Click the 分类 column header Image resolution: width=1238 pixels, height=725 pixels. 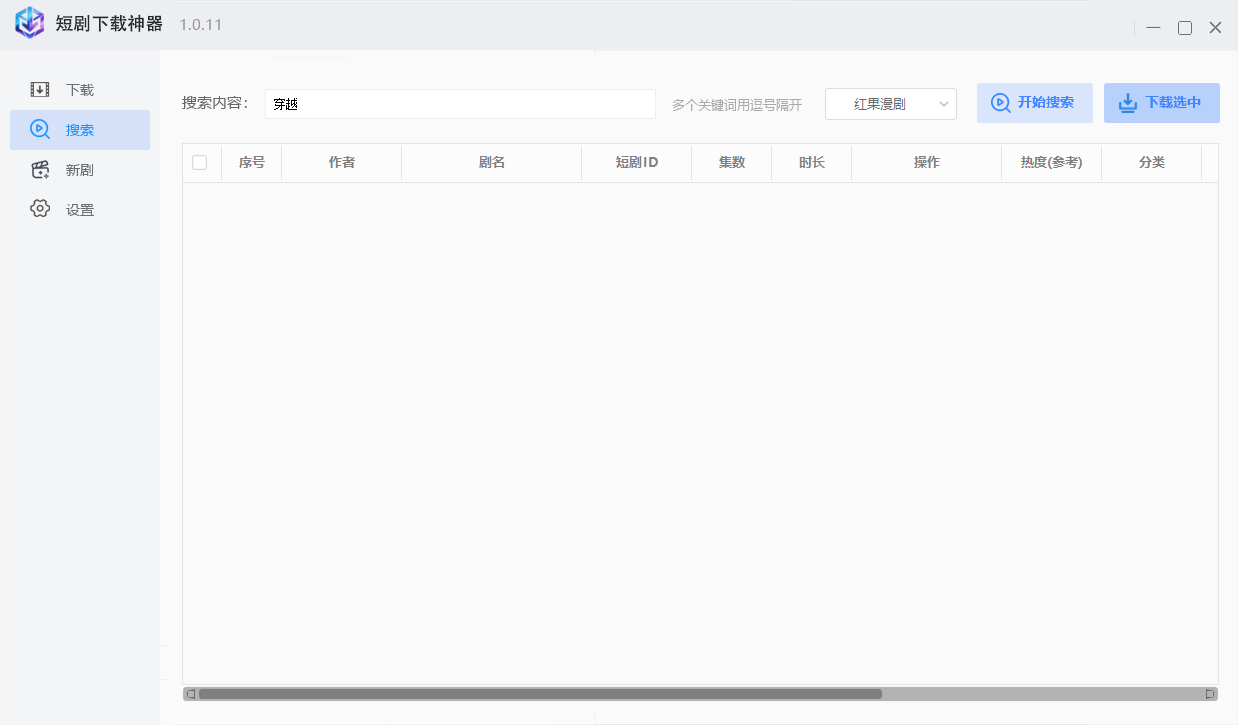click(1152, 162)
